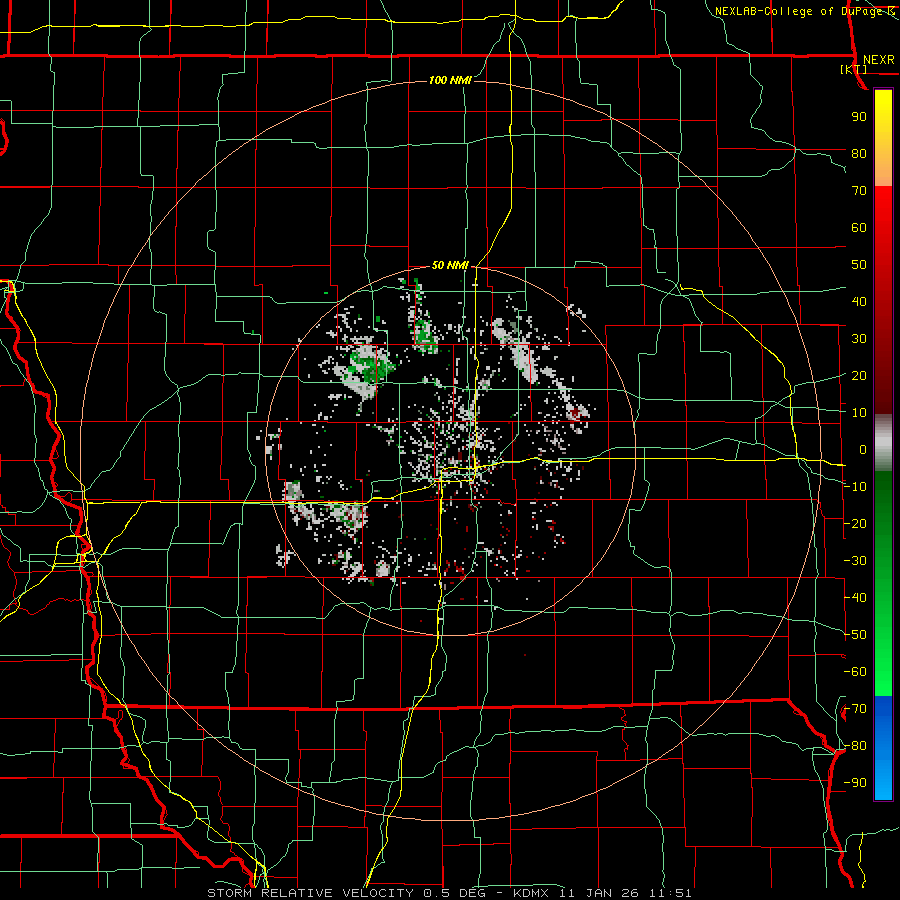
Task: Select the "NEXR" label above the color scale
Action: coord(878,60)
